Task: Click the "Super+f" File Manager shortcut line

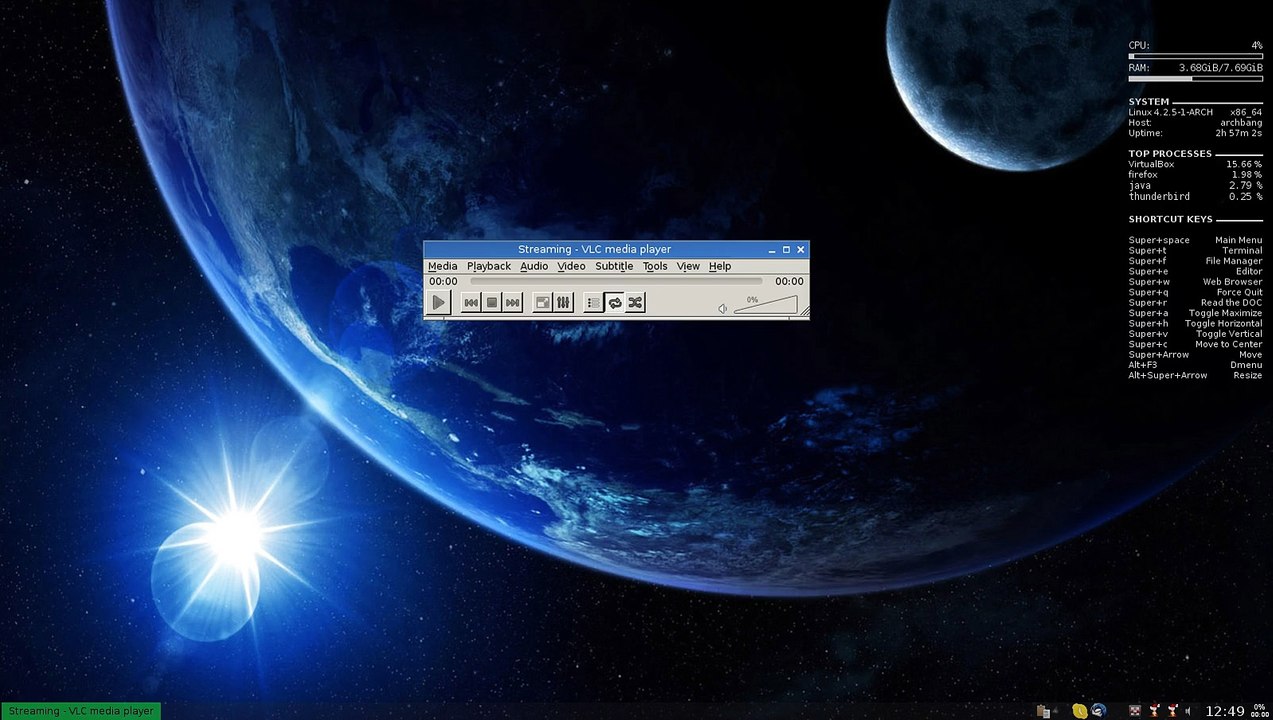Action: point(1195,261)
